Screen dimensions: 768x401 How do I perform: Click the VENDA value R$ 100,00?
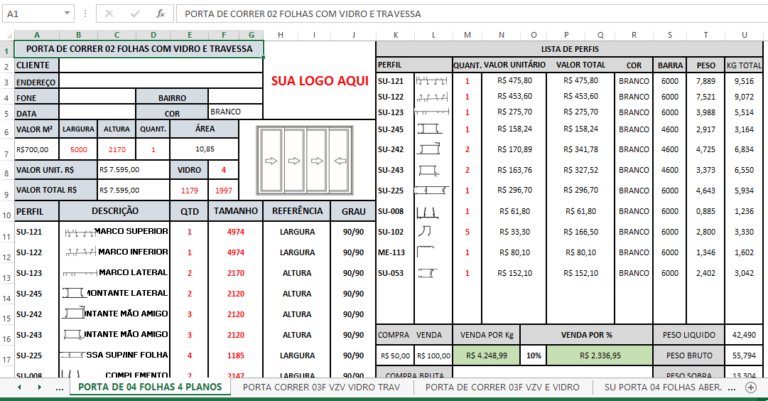tap(433, 356)
